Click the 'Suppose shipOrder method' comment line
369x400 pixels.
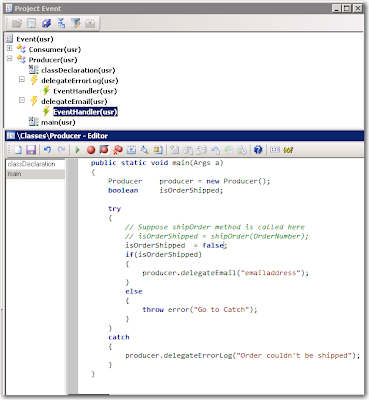[x=215, y=227]
